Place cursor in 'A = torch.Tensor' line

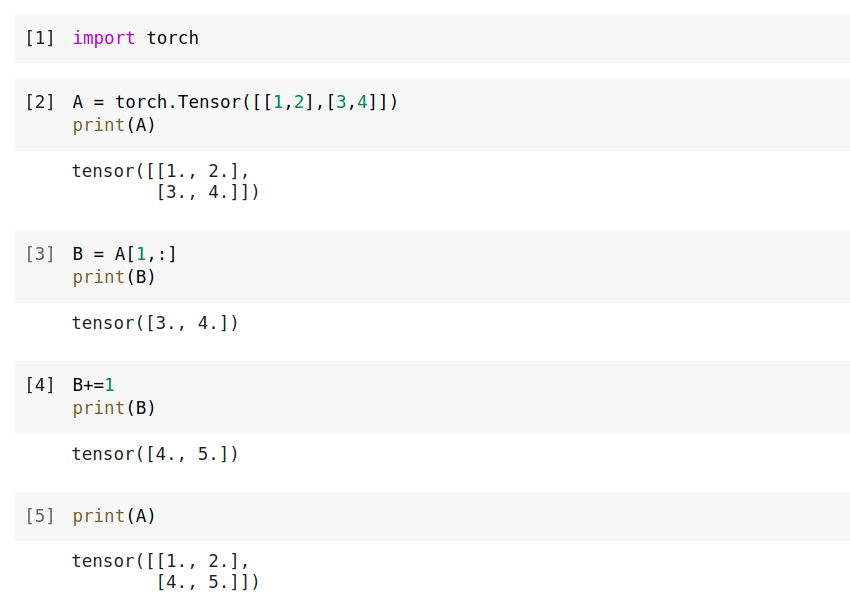pos(235,102)
